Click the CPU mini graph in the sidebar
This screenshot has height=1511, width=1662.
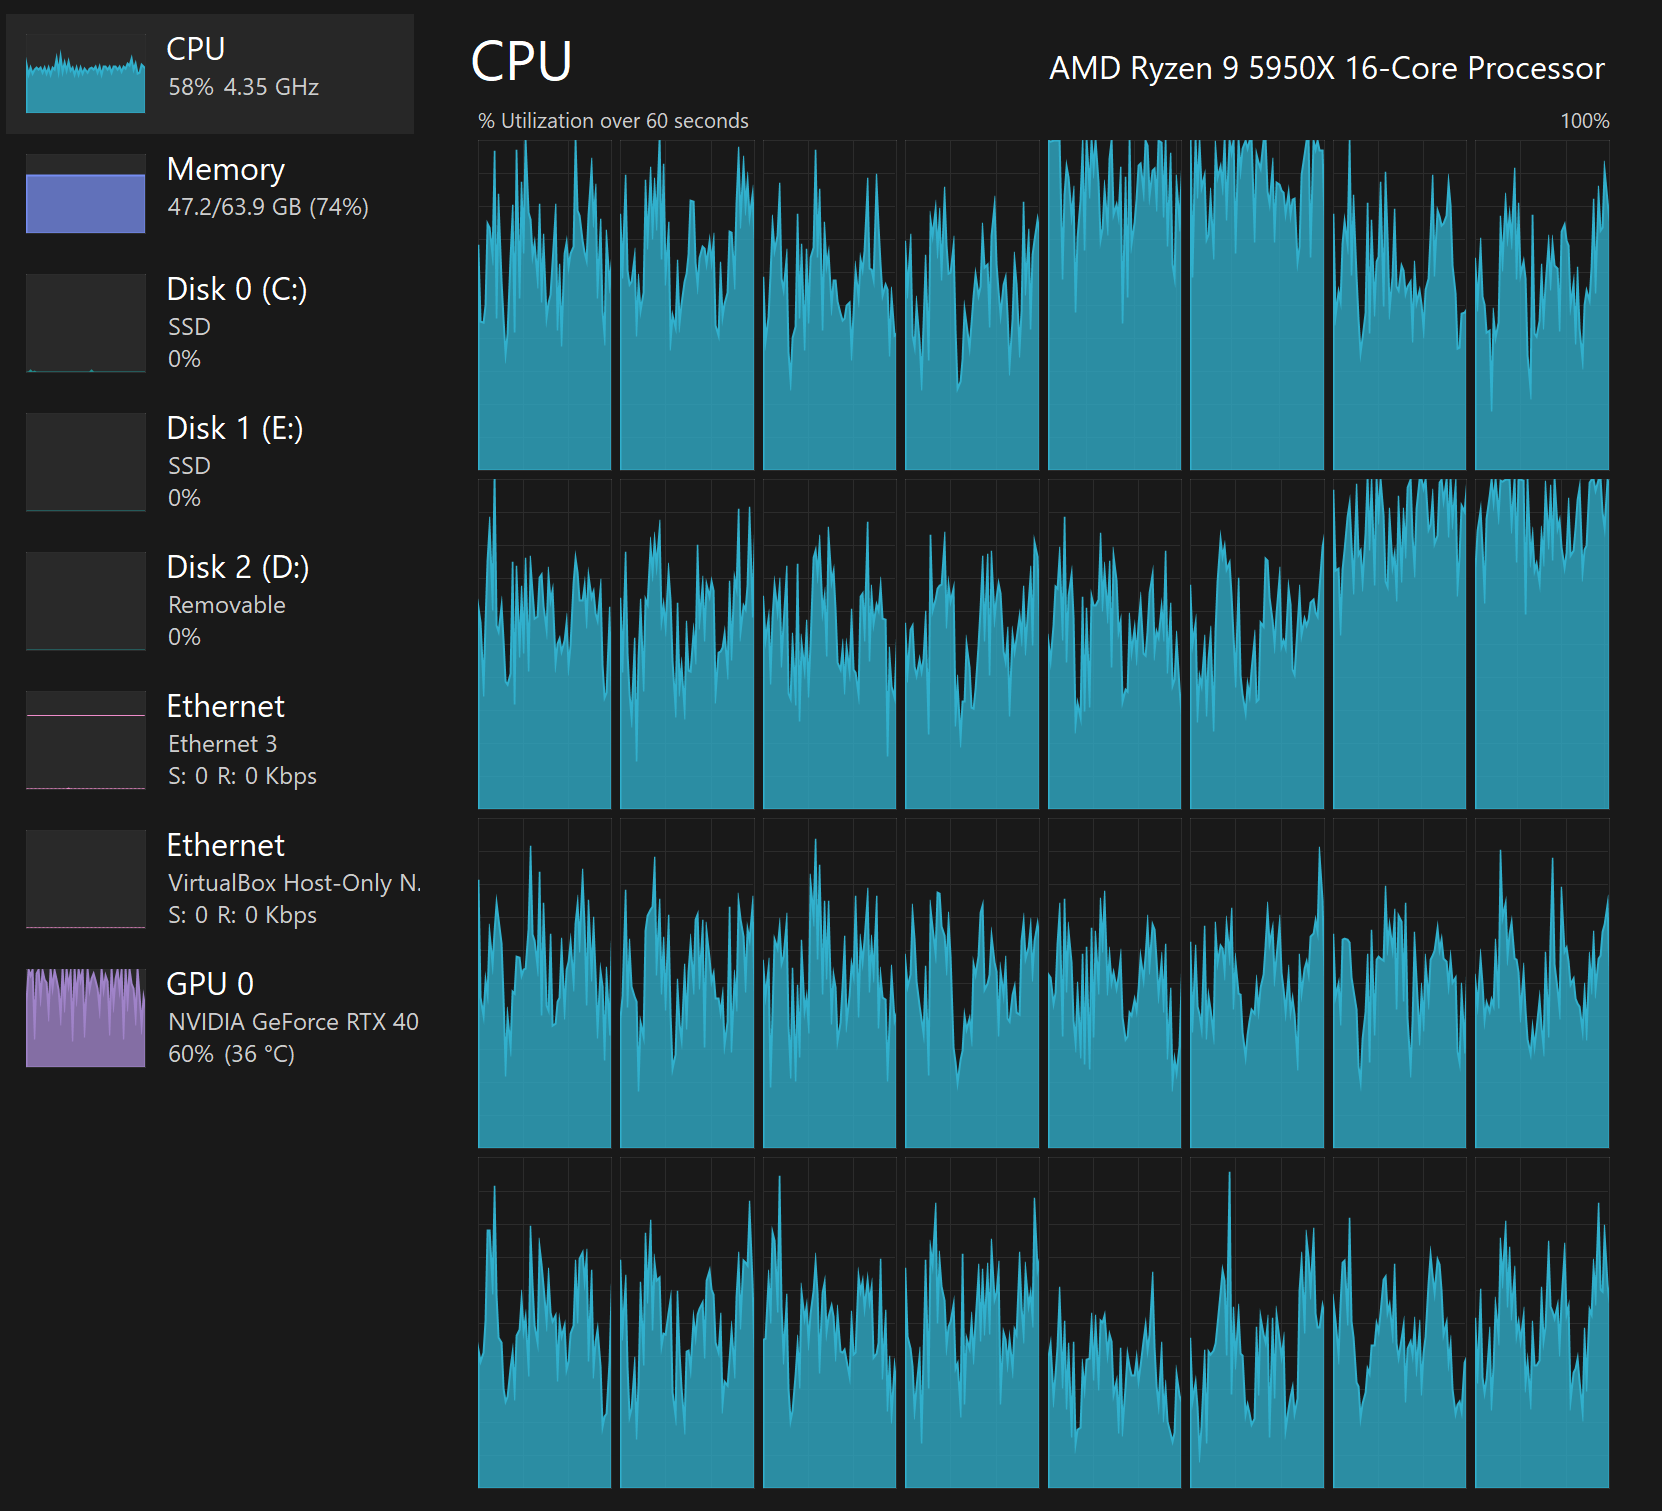point(85,74)
